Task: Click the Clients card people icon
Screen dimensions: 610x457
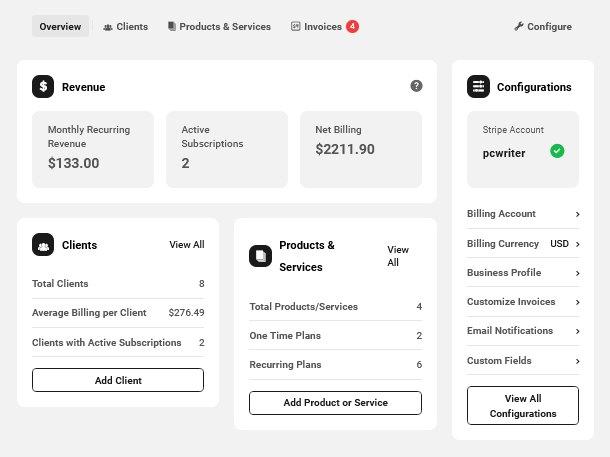Action: point(43,245)
